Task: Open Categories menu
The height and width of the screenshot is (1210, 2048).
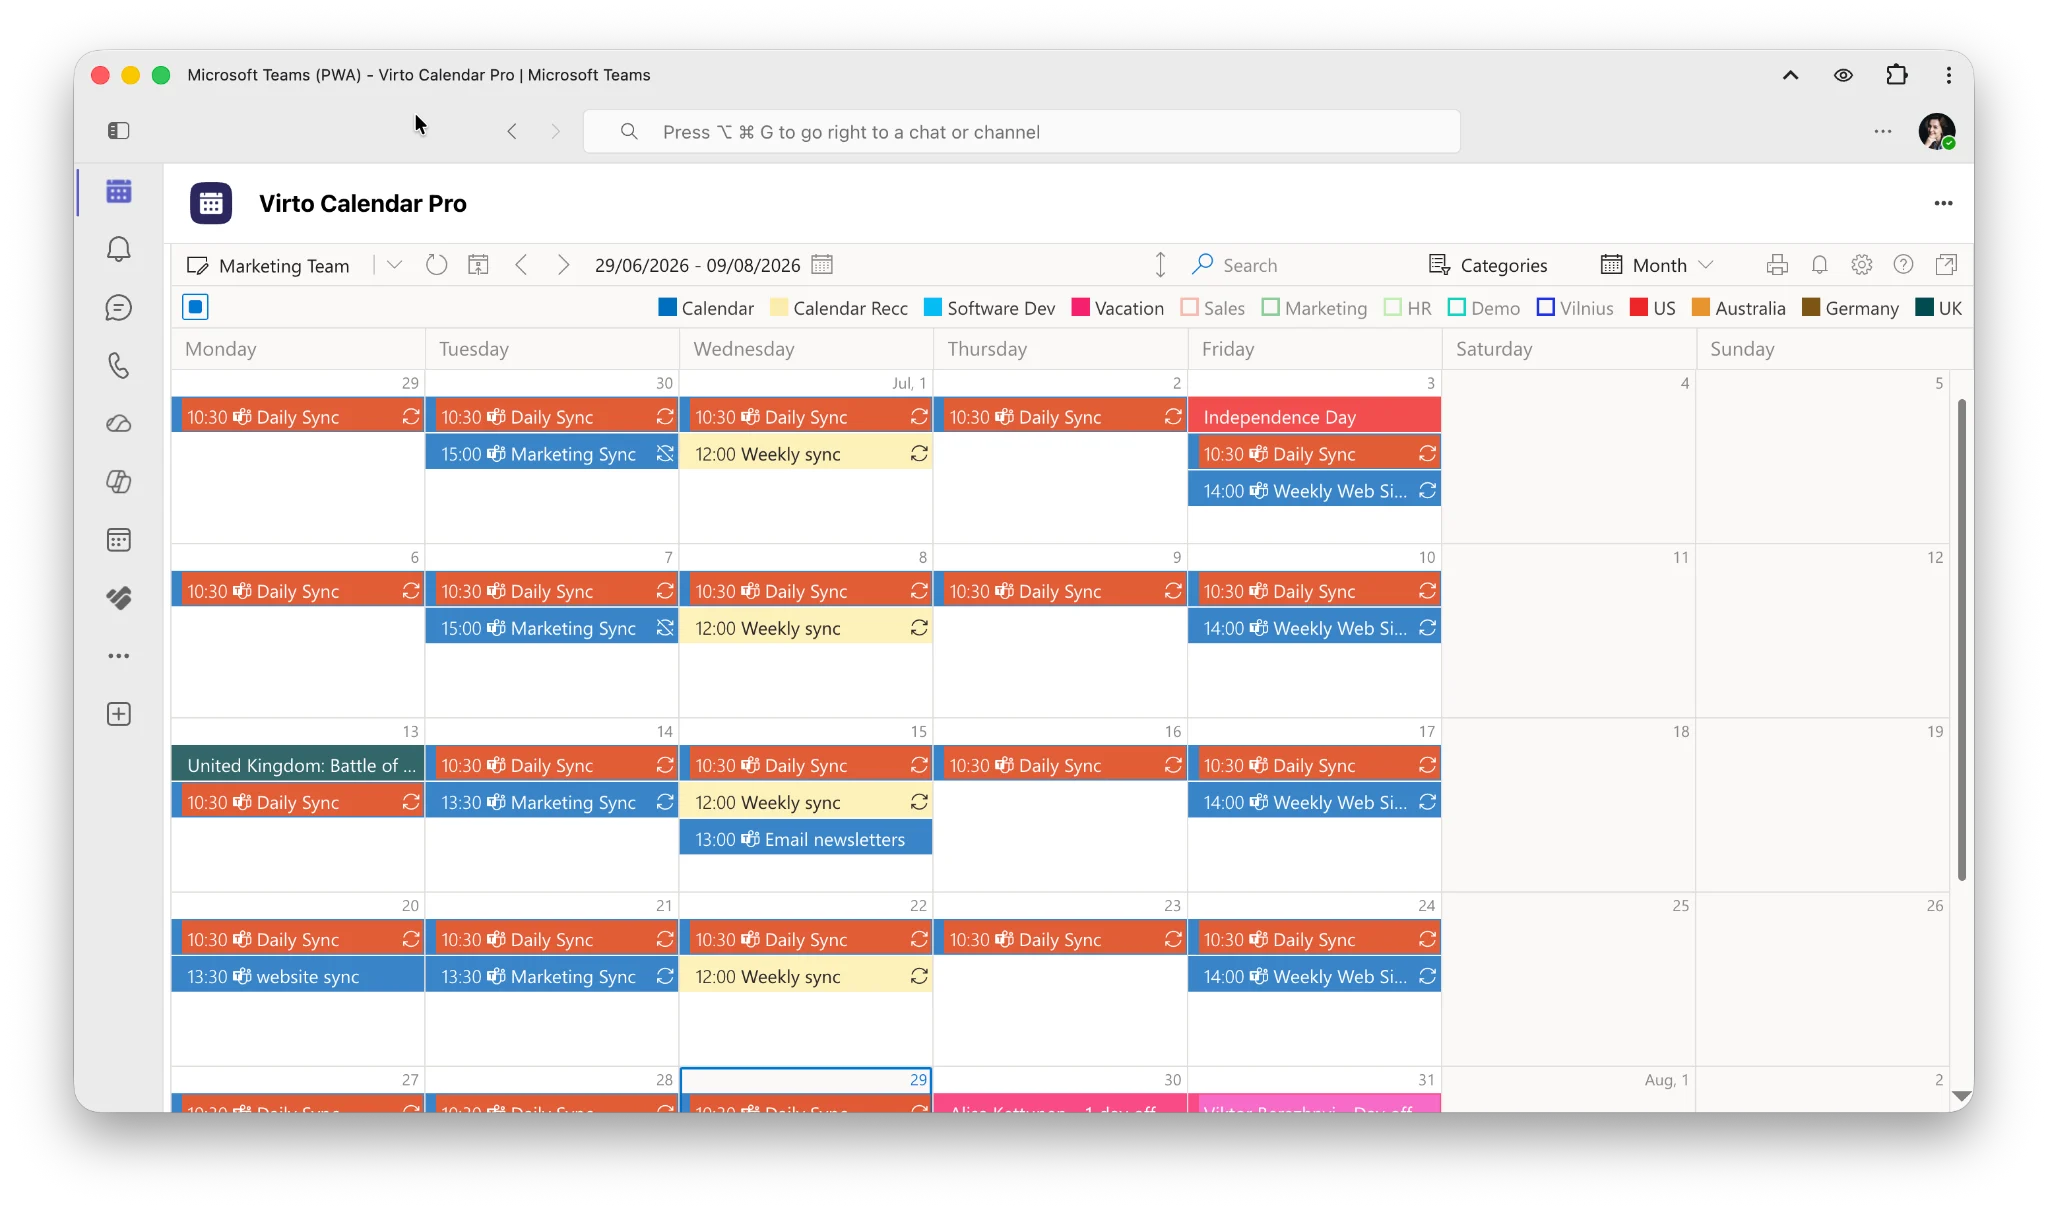Action: [x=1487, y=265]
